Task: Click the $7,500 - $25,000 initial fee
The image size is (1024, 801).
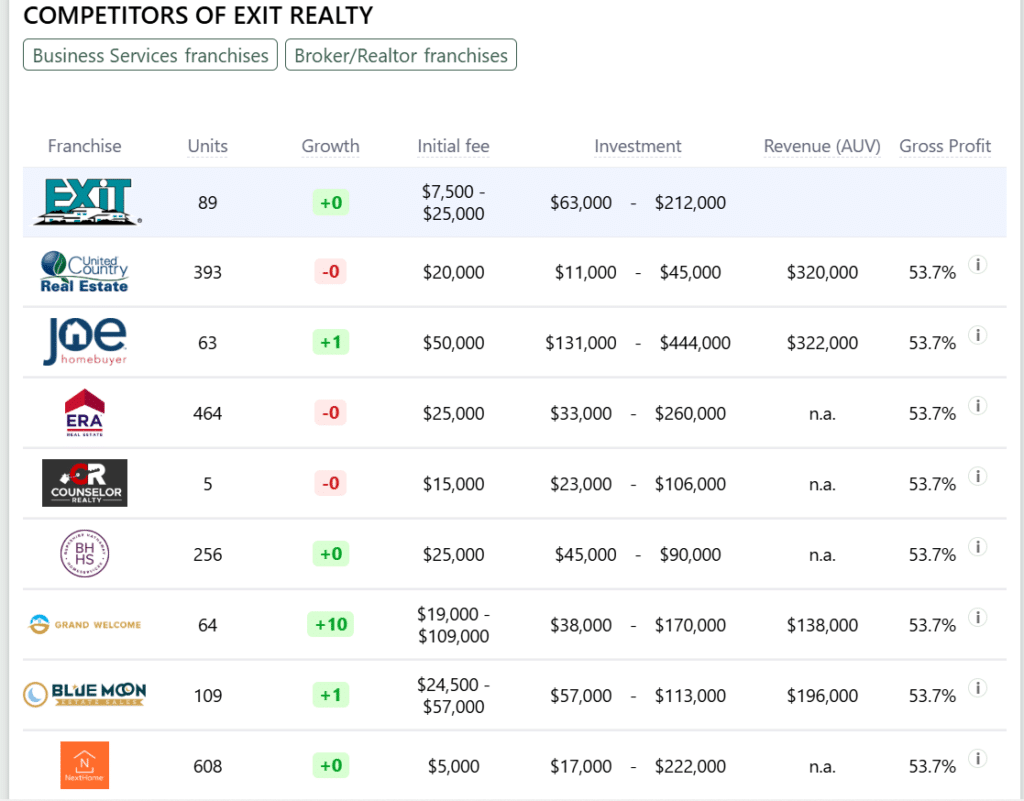Action: click(453, 202)
